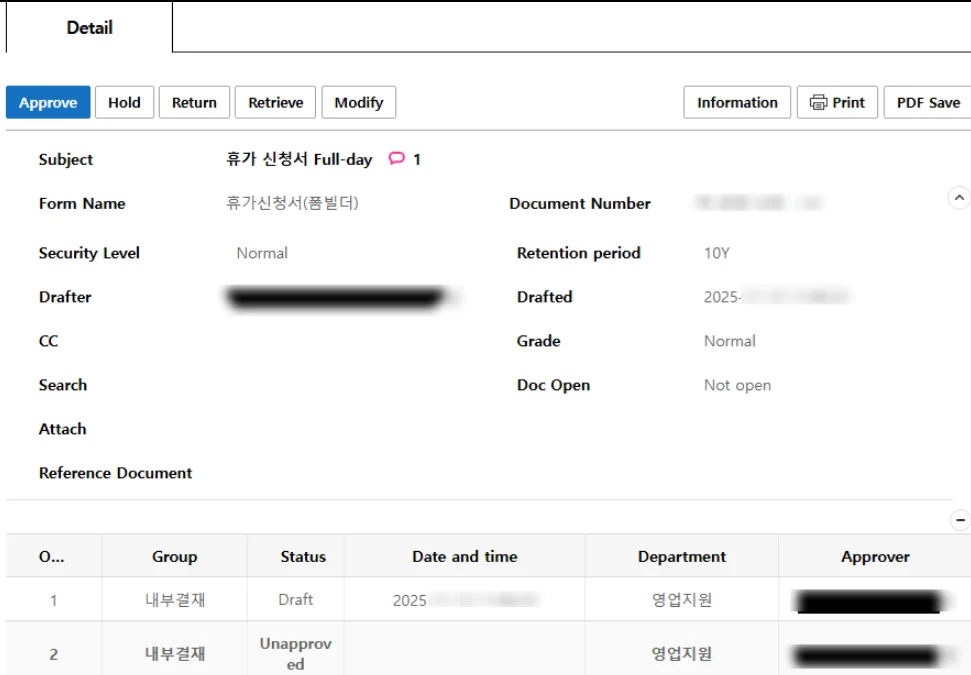Screen dimensions: 971x675
Task: Click the Date and time column header
Action: point(465,557)
